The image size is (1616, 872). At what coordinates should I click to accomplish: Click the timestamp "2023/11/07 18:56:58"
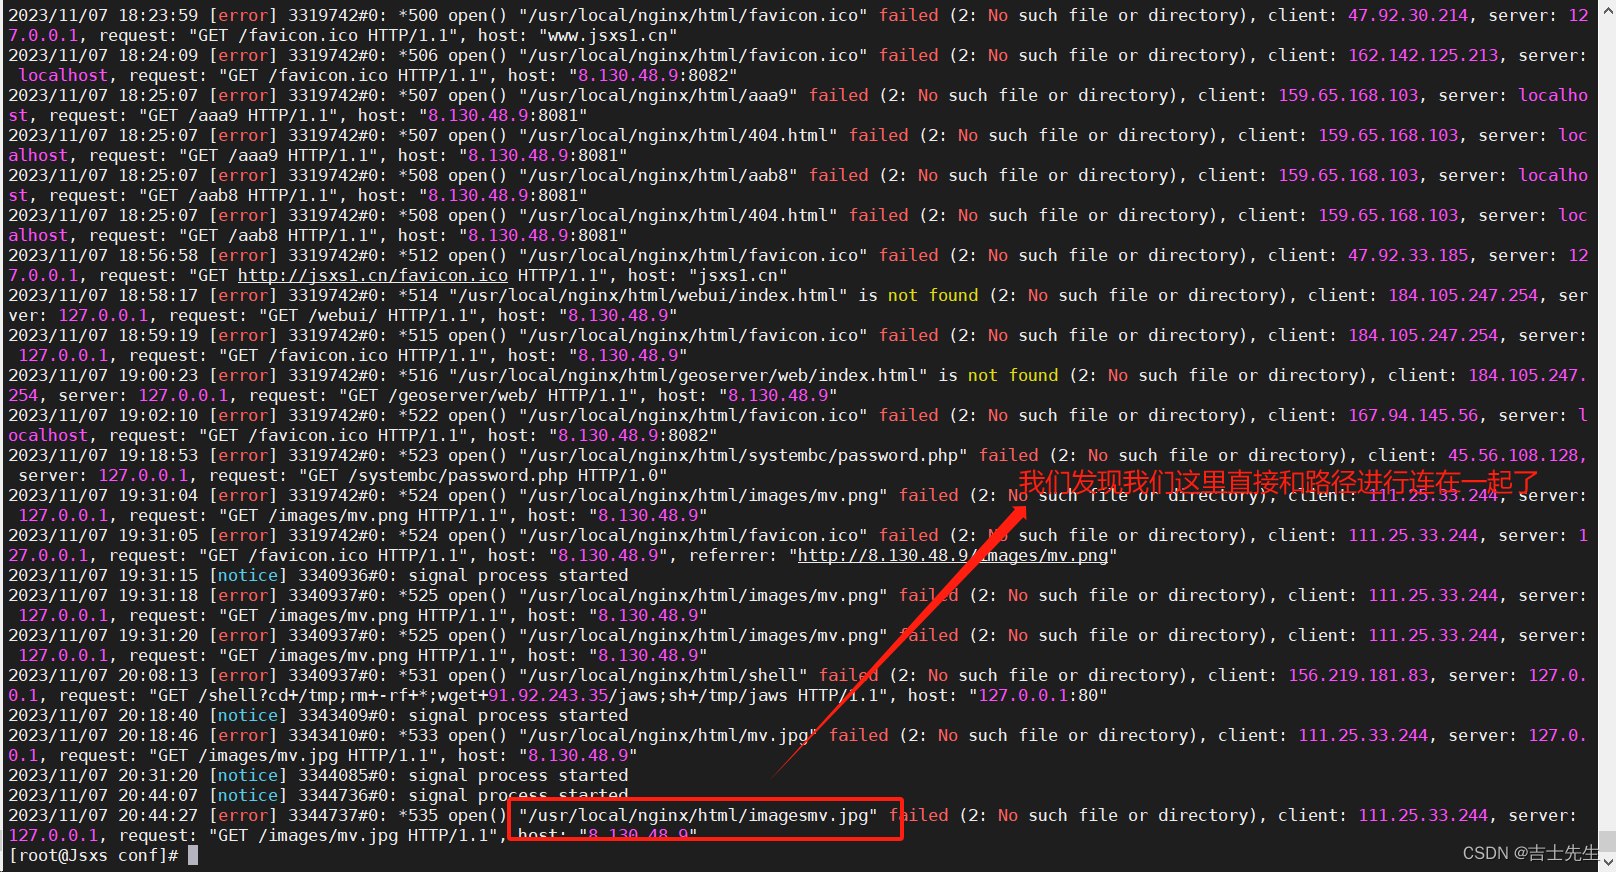(103, 255)
